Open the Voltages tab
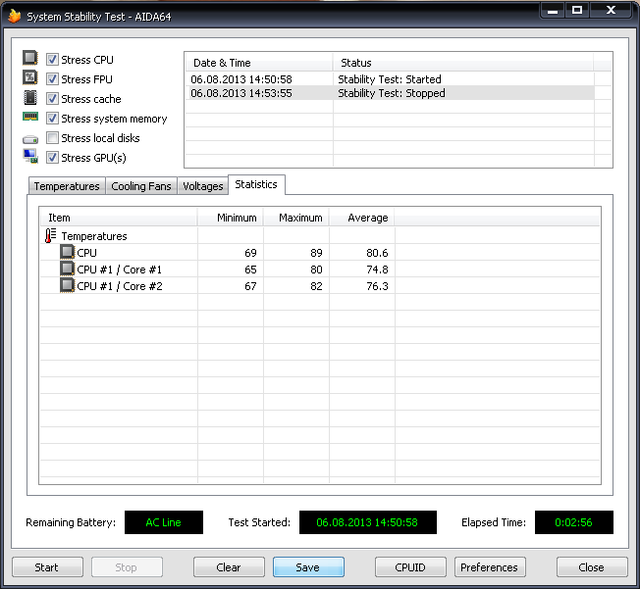Image resolution: width=640 pixels, height=589 pixels. point(203,186)
